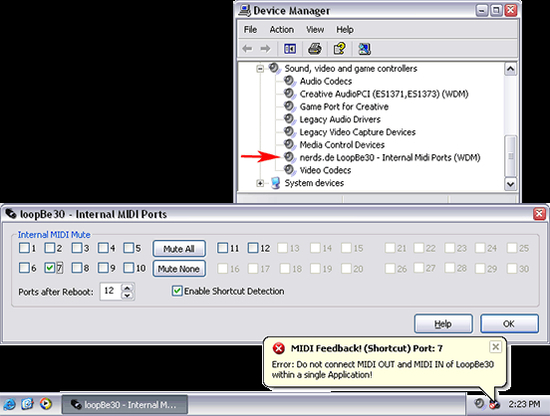Click the taskbar clock showing 2:23 PM
The height and width of the screenshot is (416, 550).
(524, 404)
